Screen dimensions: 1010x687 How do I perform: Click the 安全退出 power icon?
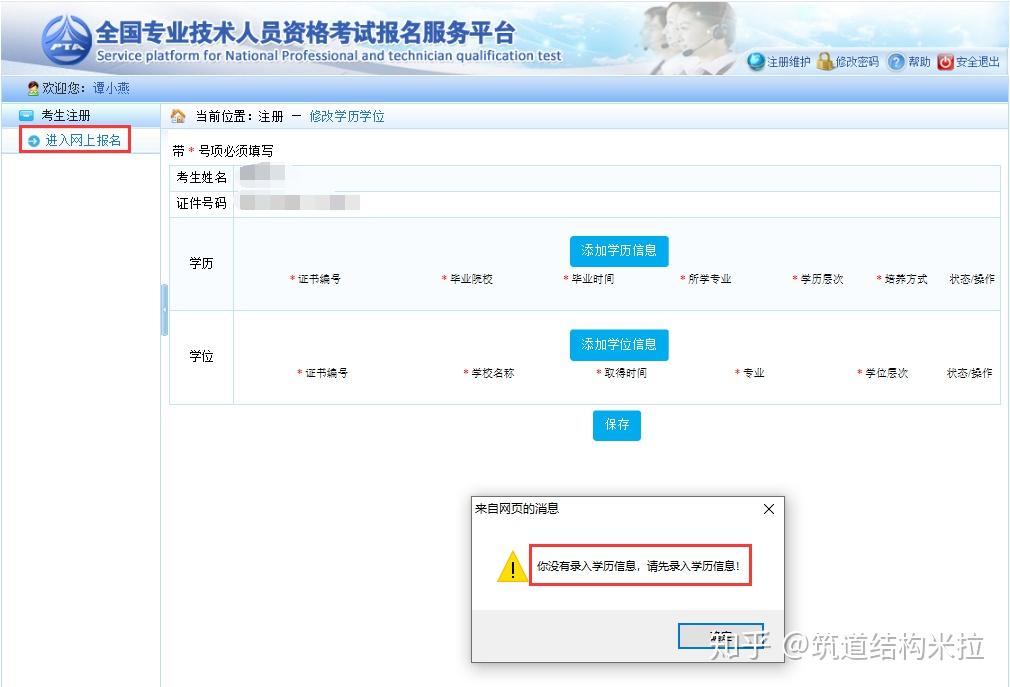point(945,62)
